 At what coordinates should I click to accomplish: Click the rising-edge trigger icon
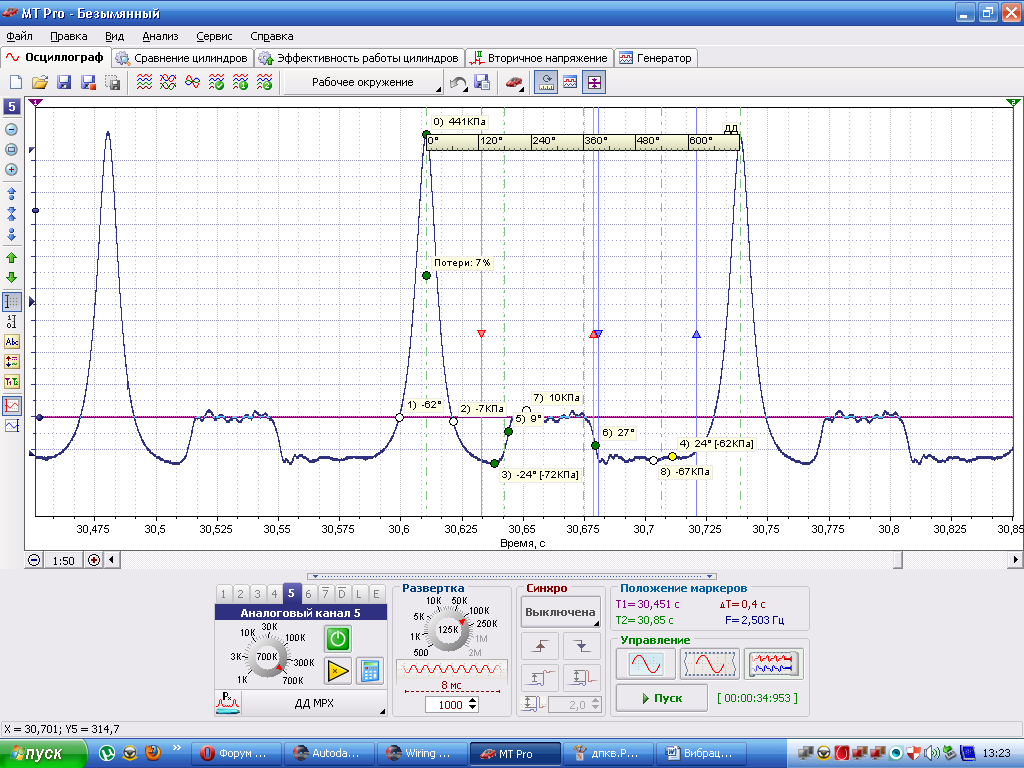[x=539, y=646]
